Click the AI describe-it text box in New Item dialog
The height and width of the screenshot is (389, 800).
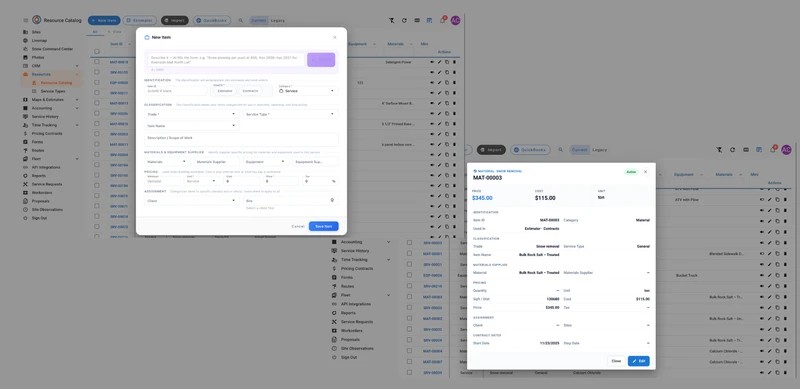(226, 60)
